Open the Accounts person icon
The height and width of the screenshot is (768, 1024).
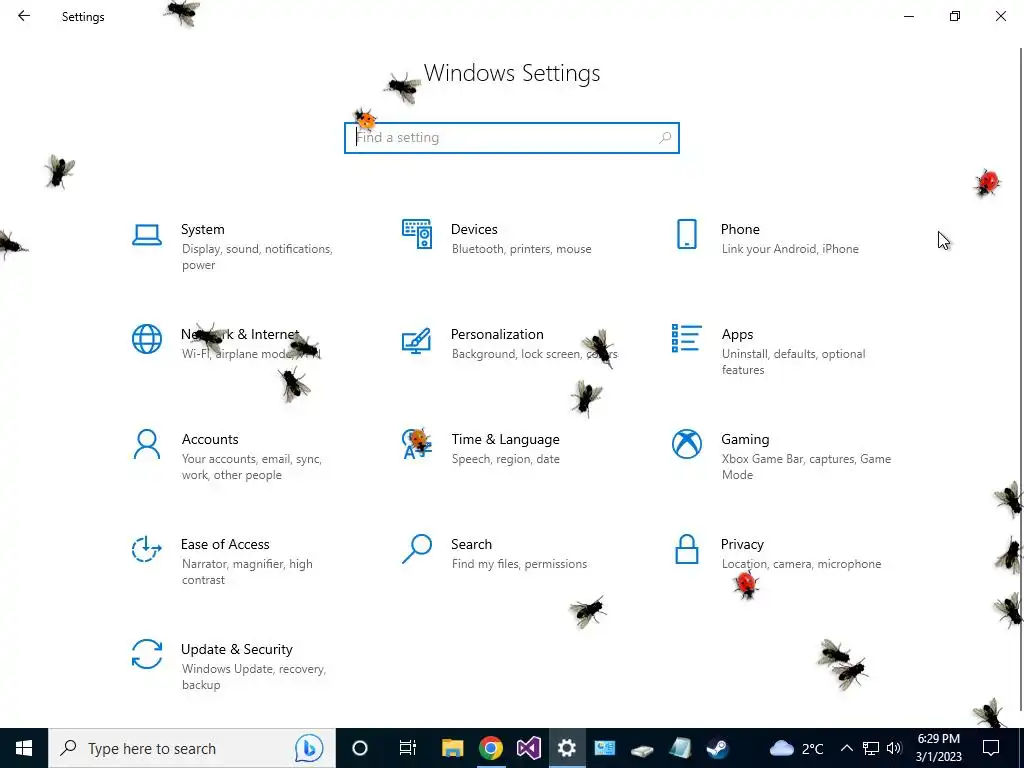pyautogui.click(x=147, y=444)
